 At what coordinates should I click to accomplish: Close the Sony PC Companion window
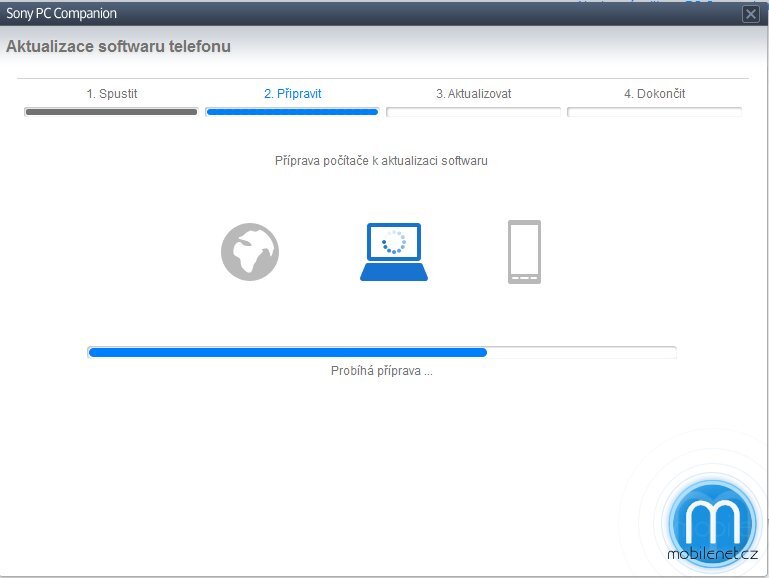click(750, 14)
